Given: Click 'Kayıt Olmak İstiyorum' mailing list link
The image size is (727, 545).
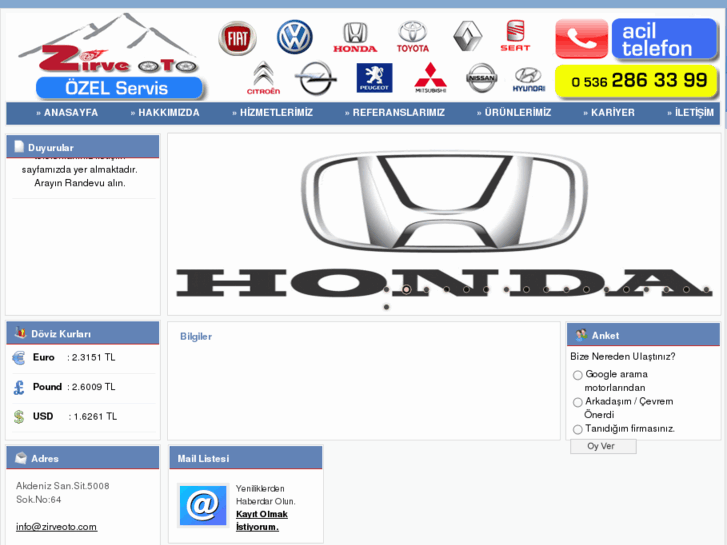Looking at the screenshot, I should (x=261, y=520).
